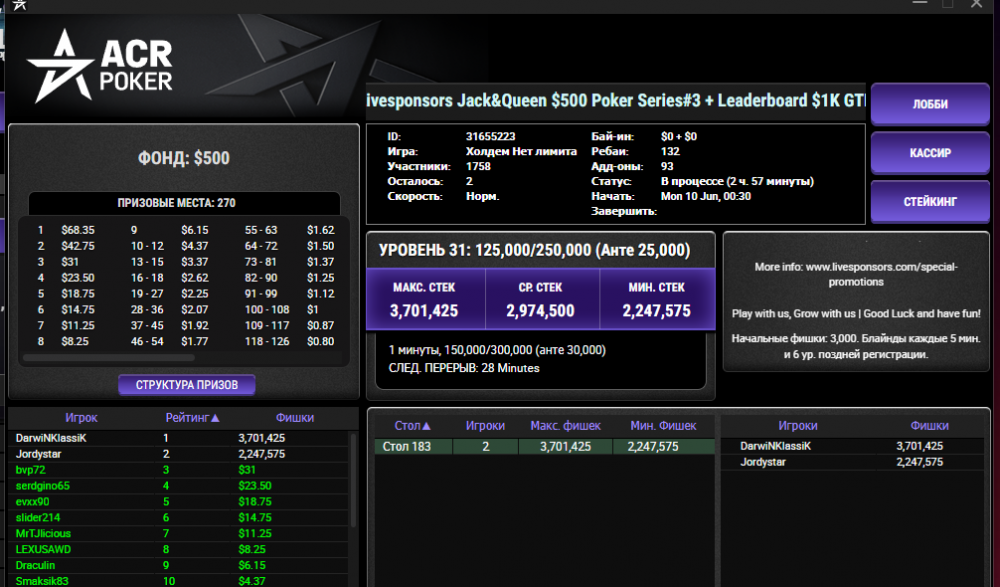This screenshot has width=1000, height=587.
Task: Select player DarwiNKlassiK in ranking list
Action: point(52,438)
